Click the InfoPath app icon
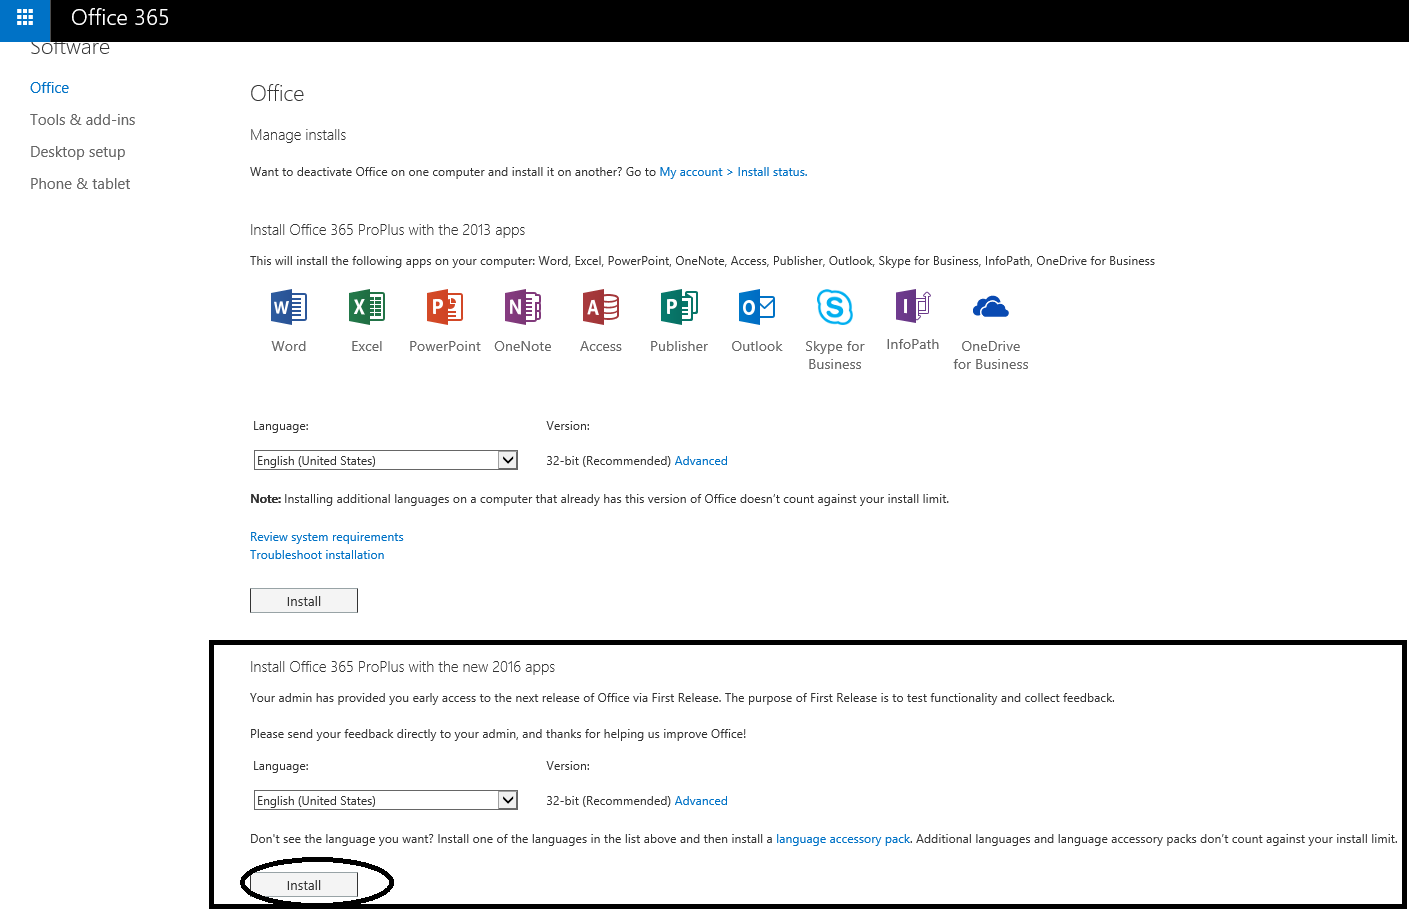 (x=913, y=306)
